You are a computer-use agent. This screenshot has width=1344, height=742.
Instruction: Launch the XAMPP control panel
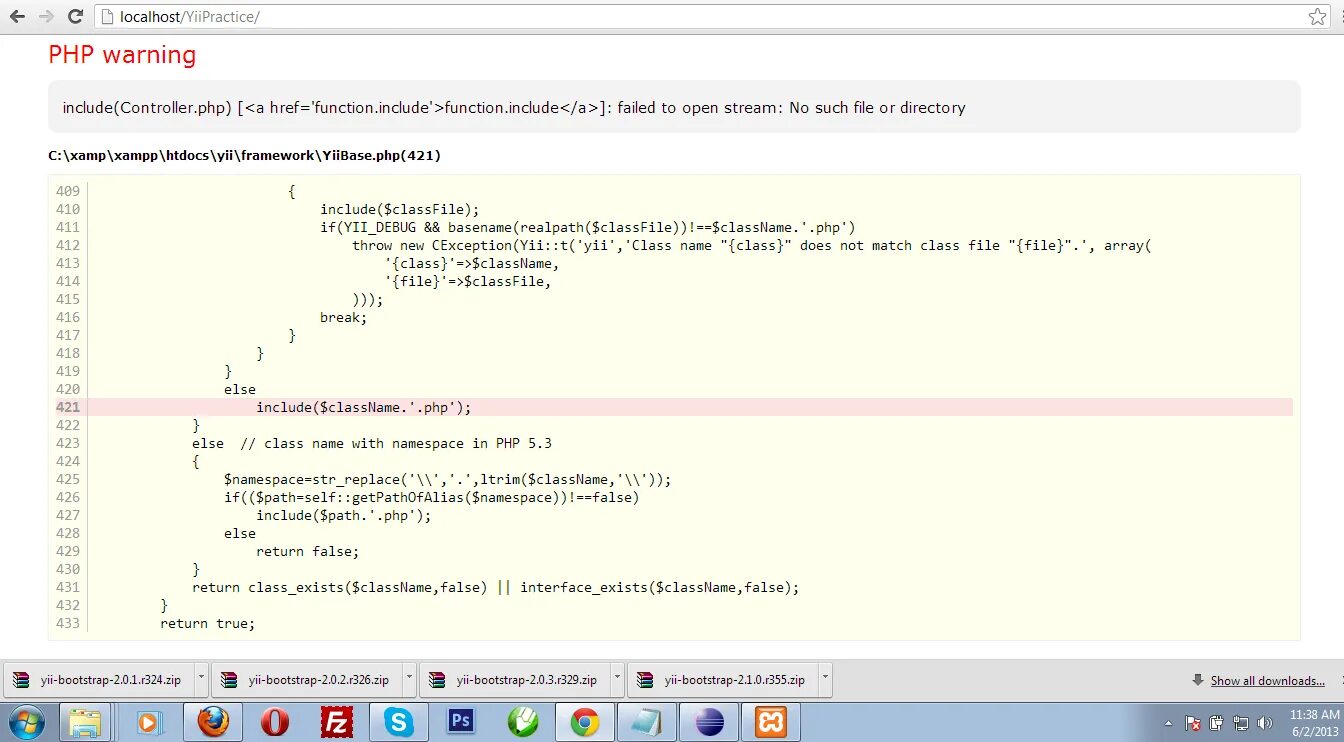tap(771, 721)
